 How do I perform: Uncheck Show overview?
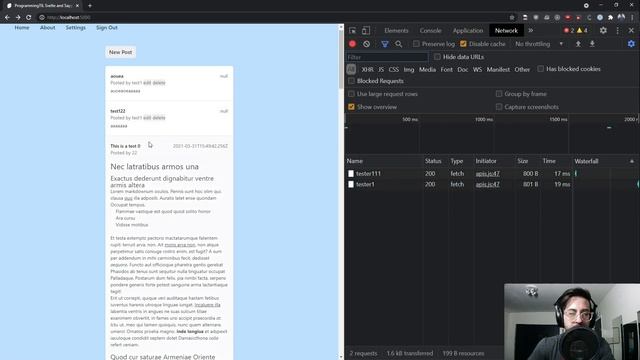coord(351,107)
